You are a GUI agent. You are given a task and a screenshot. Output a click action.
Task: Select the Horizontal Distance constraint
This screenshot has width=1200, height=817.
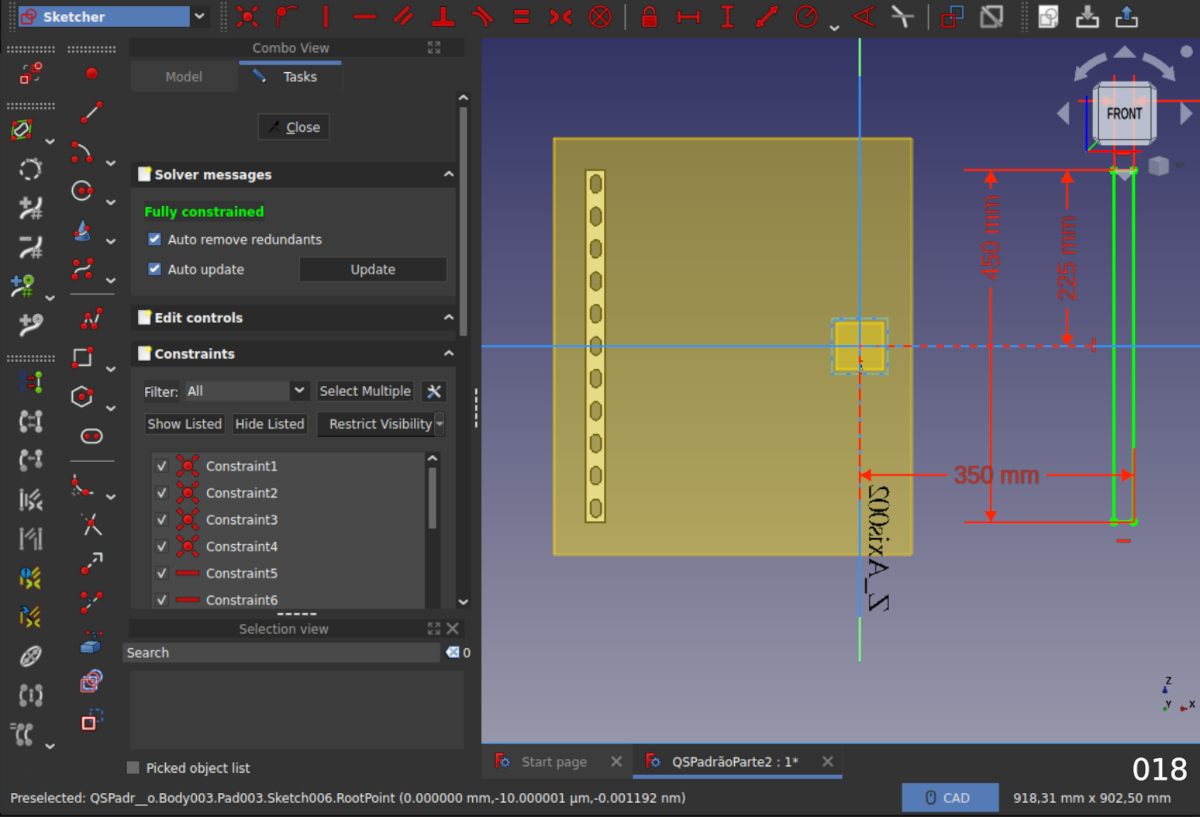point(688,17)
